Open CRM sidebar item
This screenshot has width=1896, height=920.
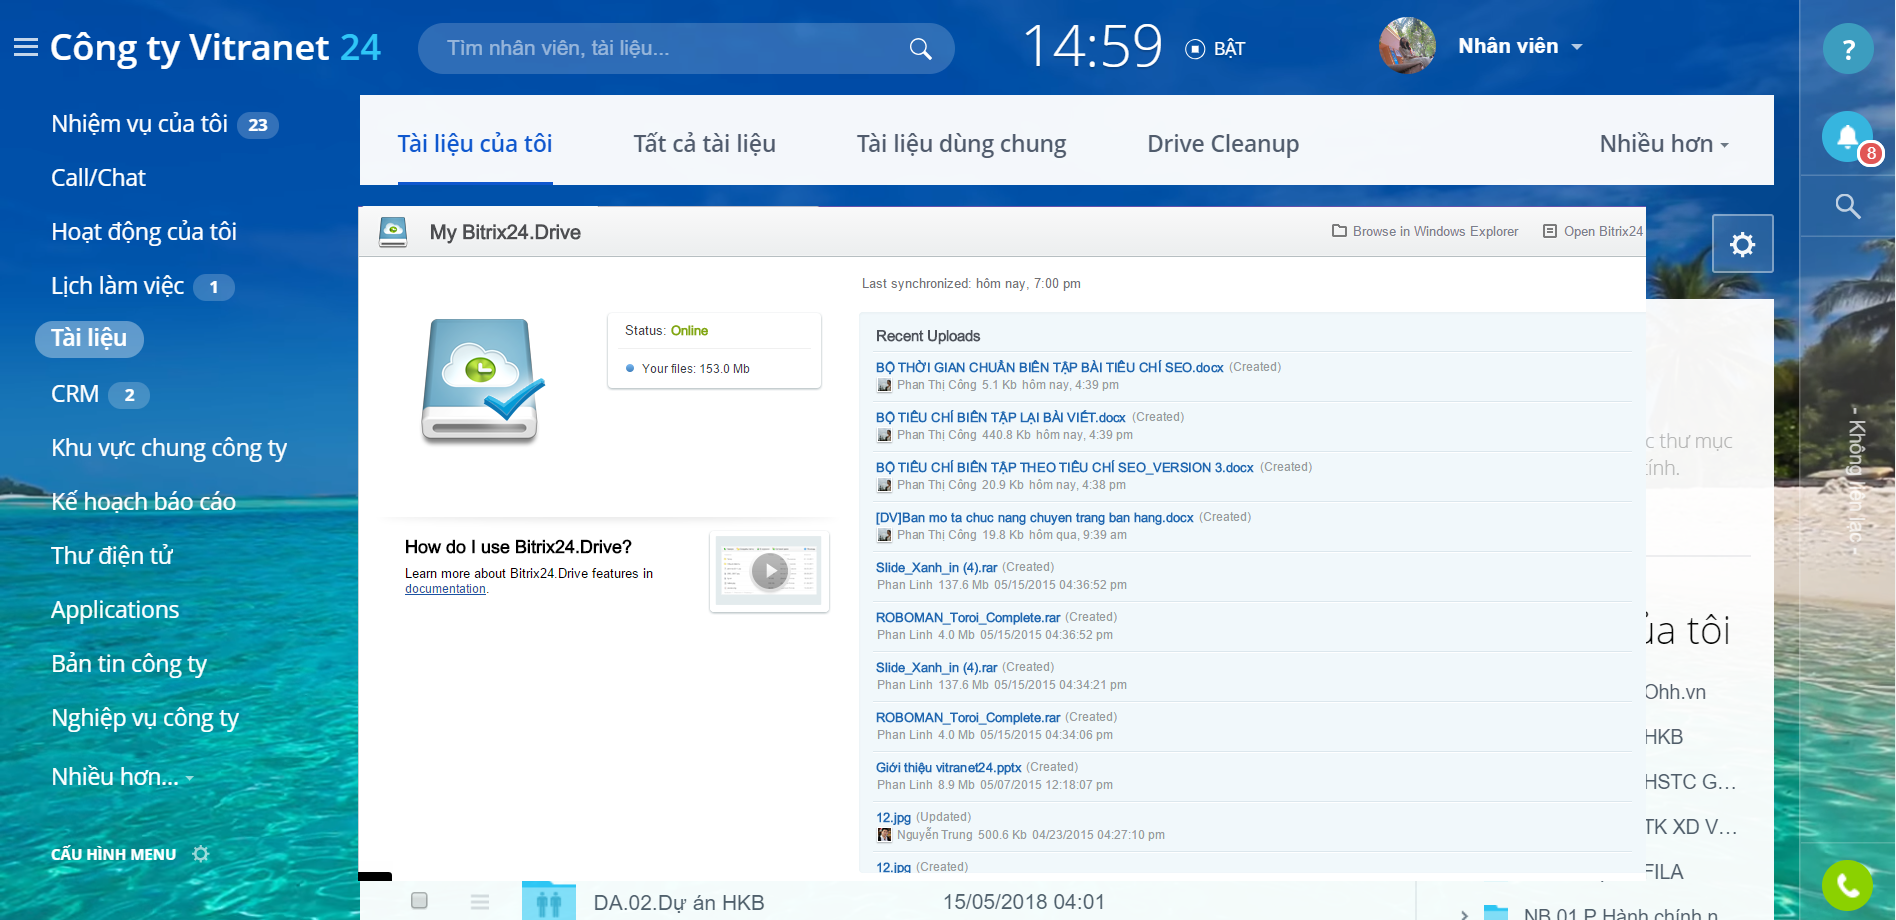point(75,394)
